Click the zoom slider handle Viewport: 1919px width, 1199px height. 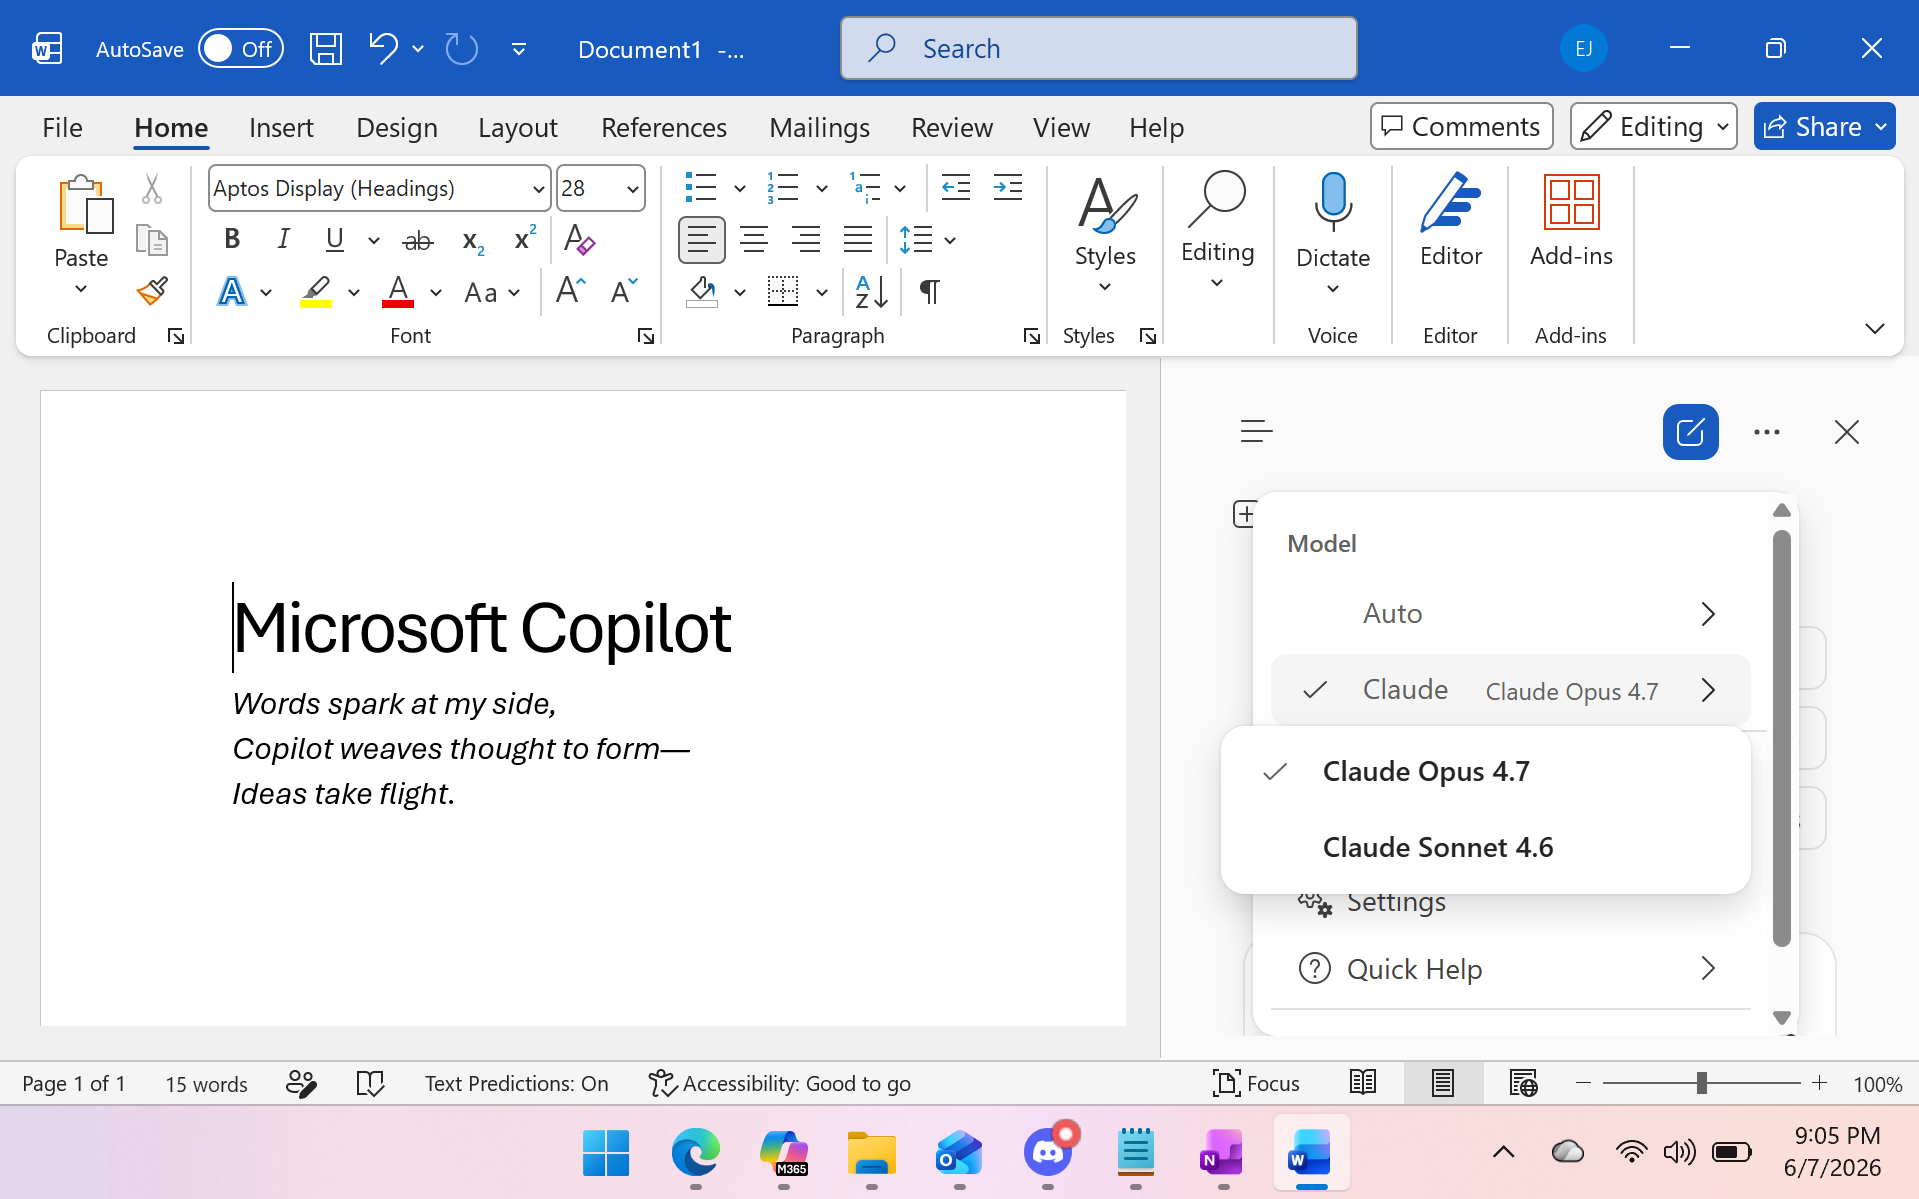click(1701, 1083)
